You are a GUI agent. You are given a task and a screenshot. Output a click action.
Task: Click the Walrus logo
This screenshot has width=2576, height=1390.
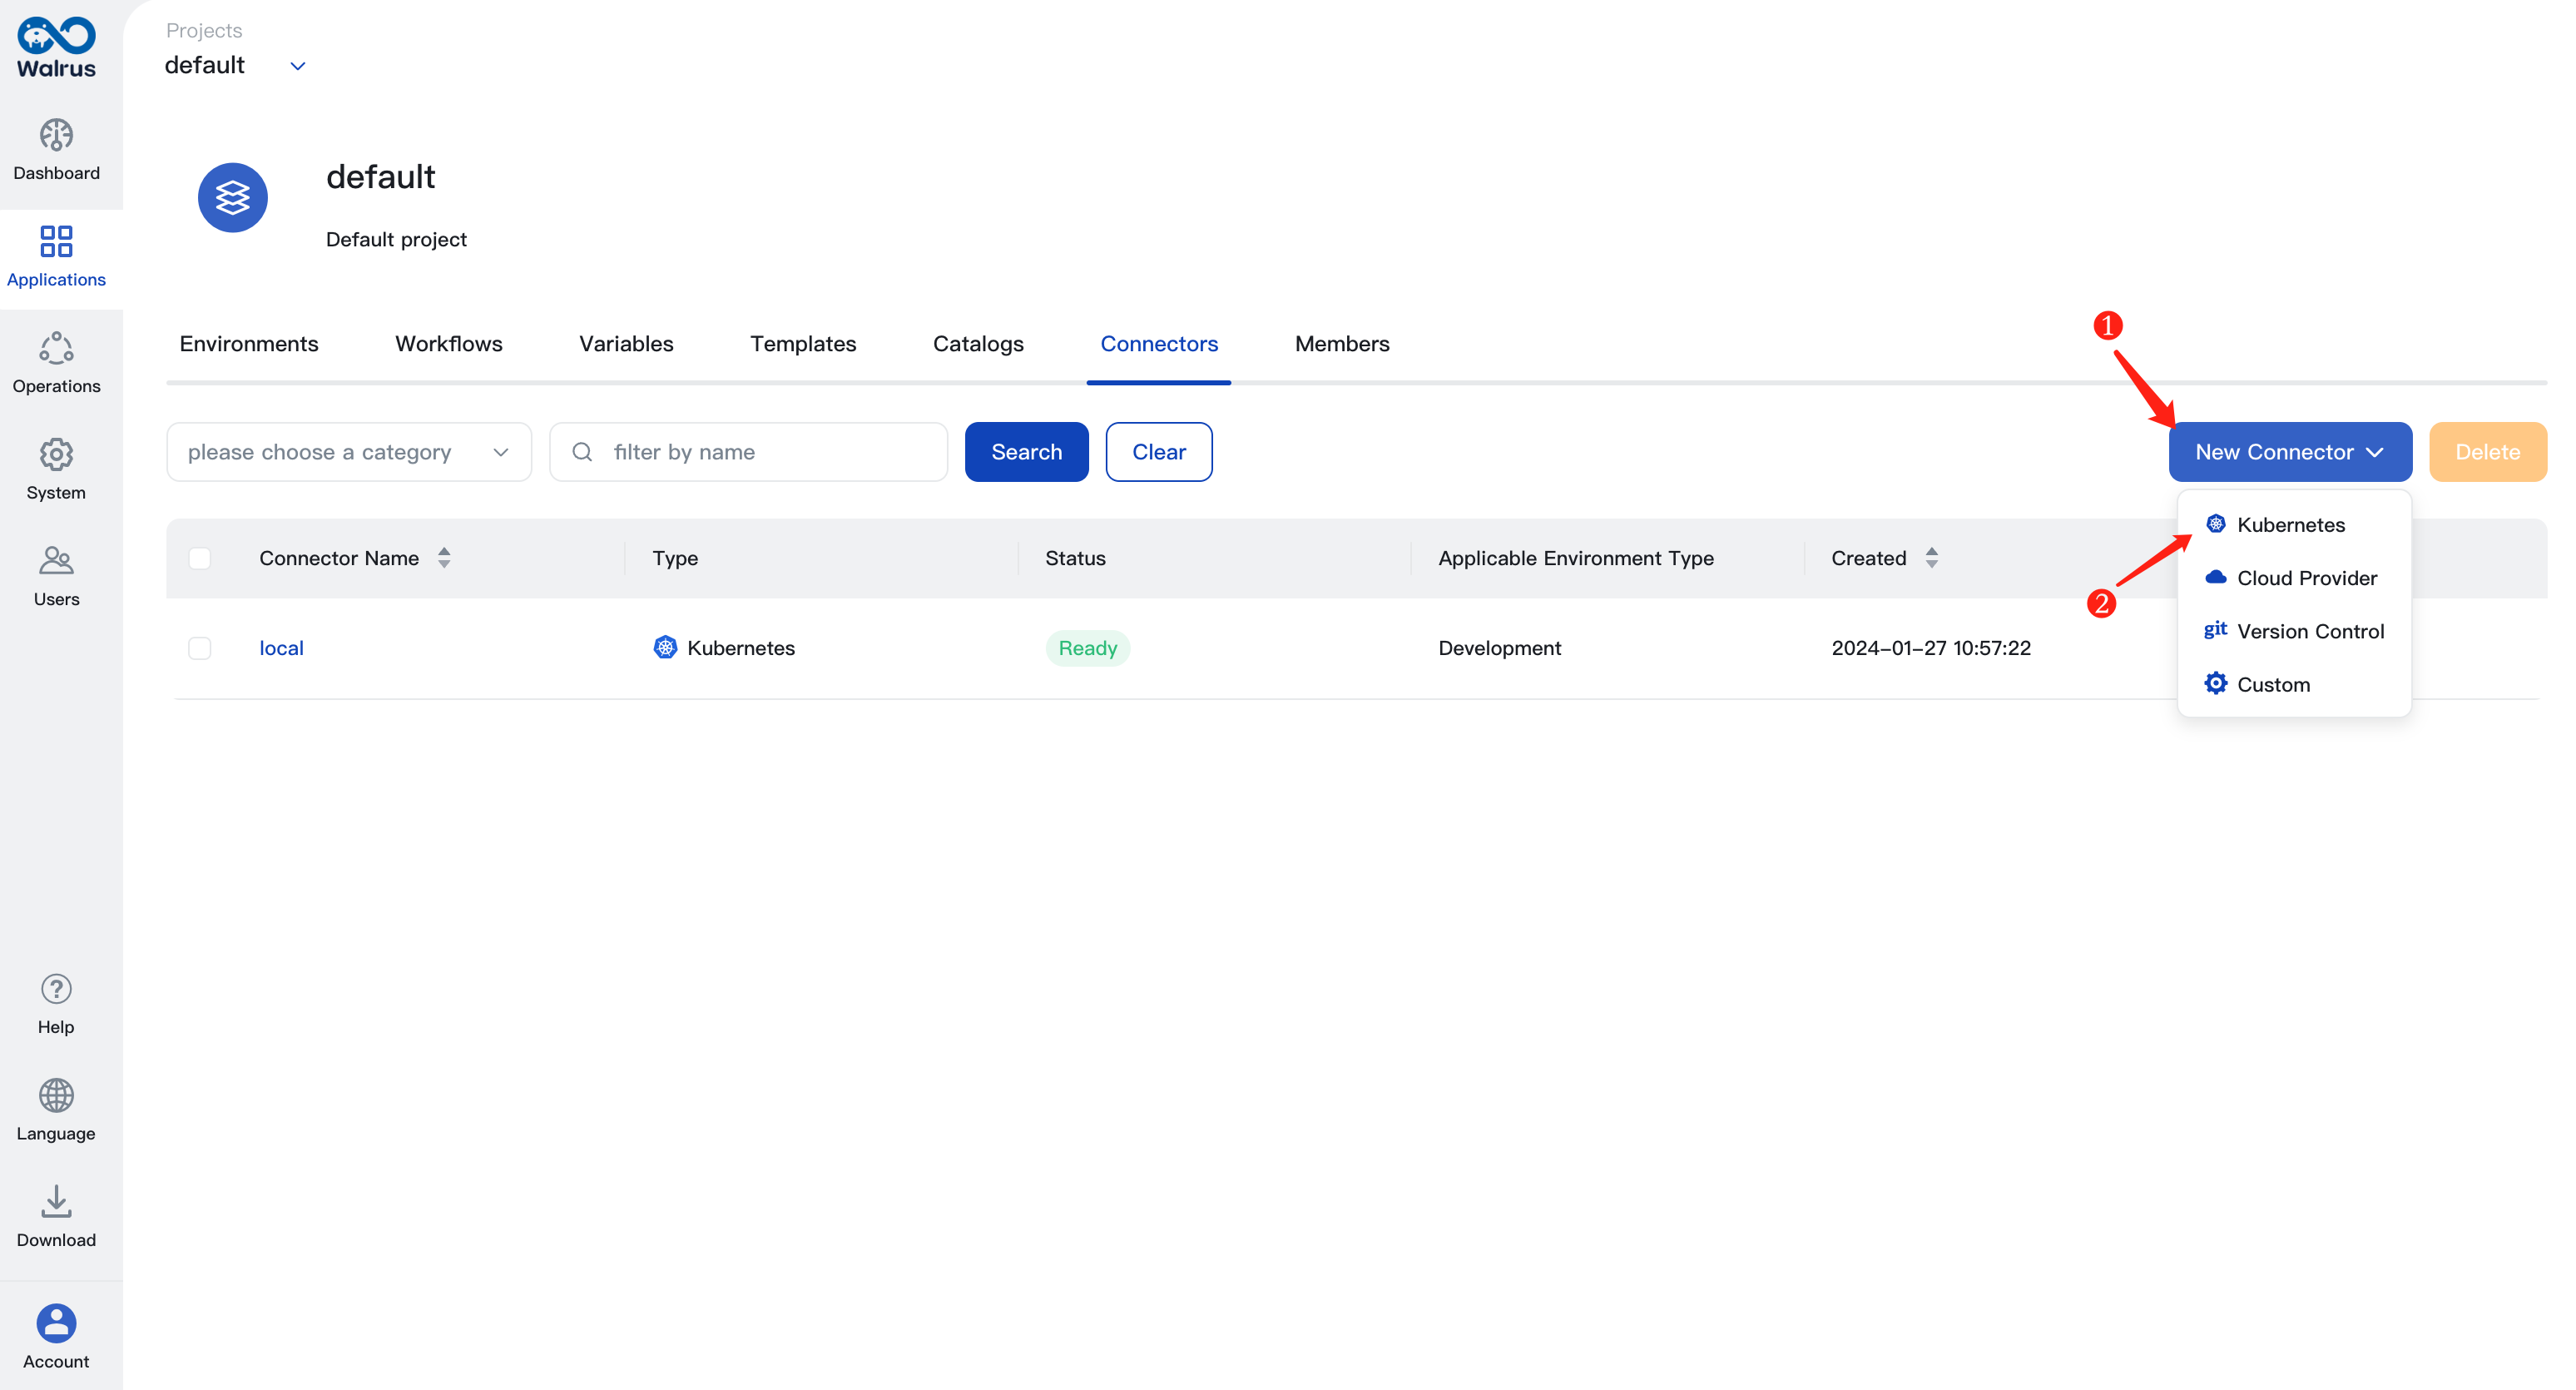pyautogui.click(x=56, y=47)
